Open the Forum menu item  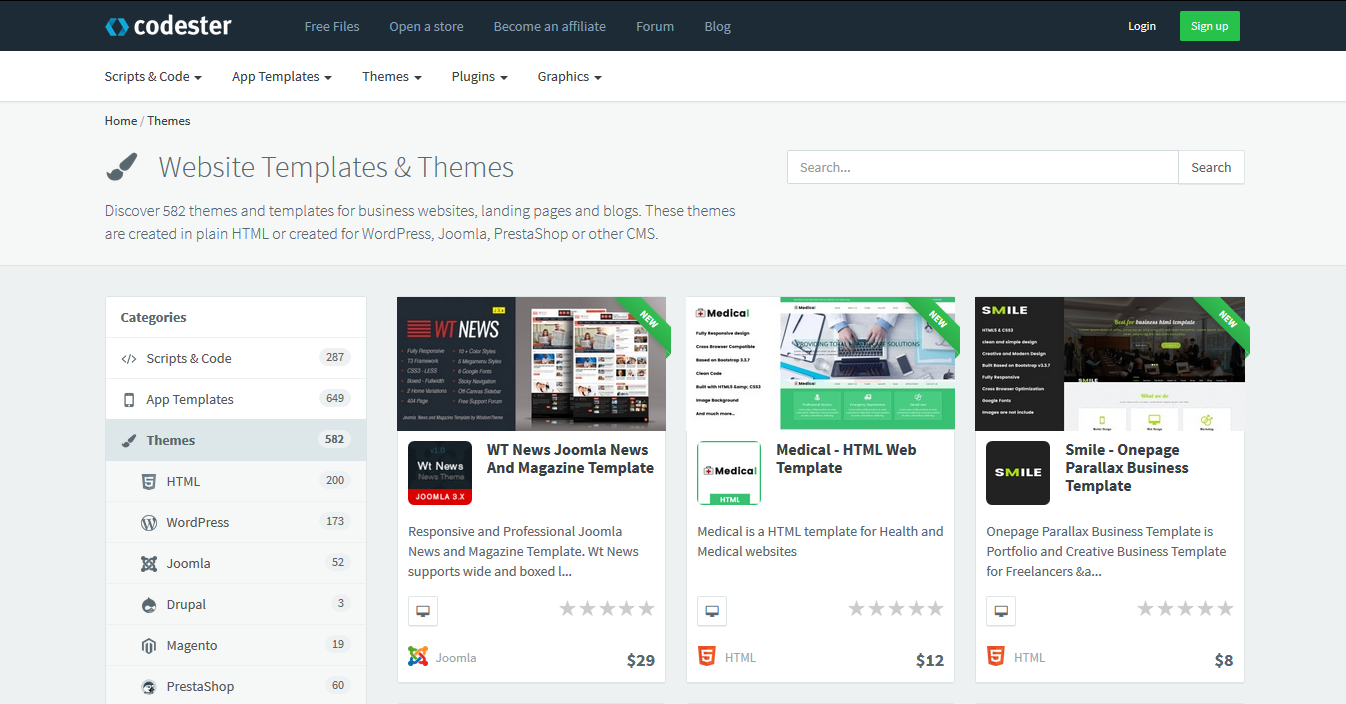(x=654, y=26)
